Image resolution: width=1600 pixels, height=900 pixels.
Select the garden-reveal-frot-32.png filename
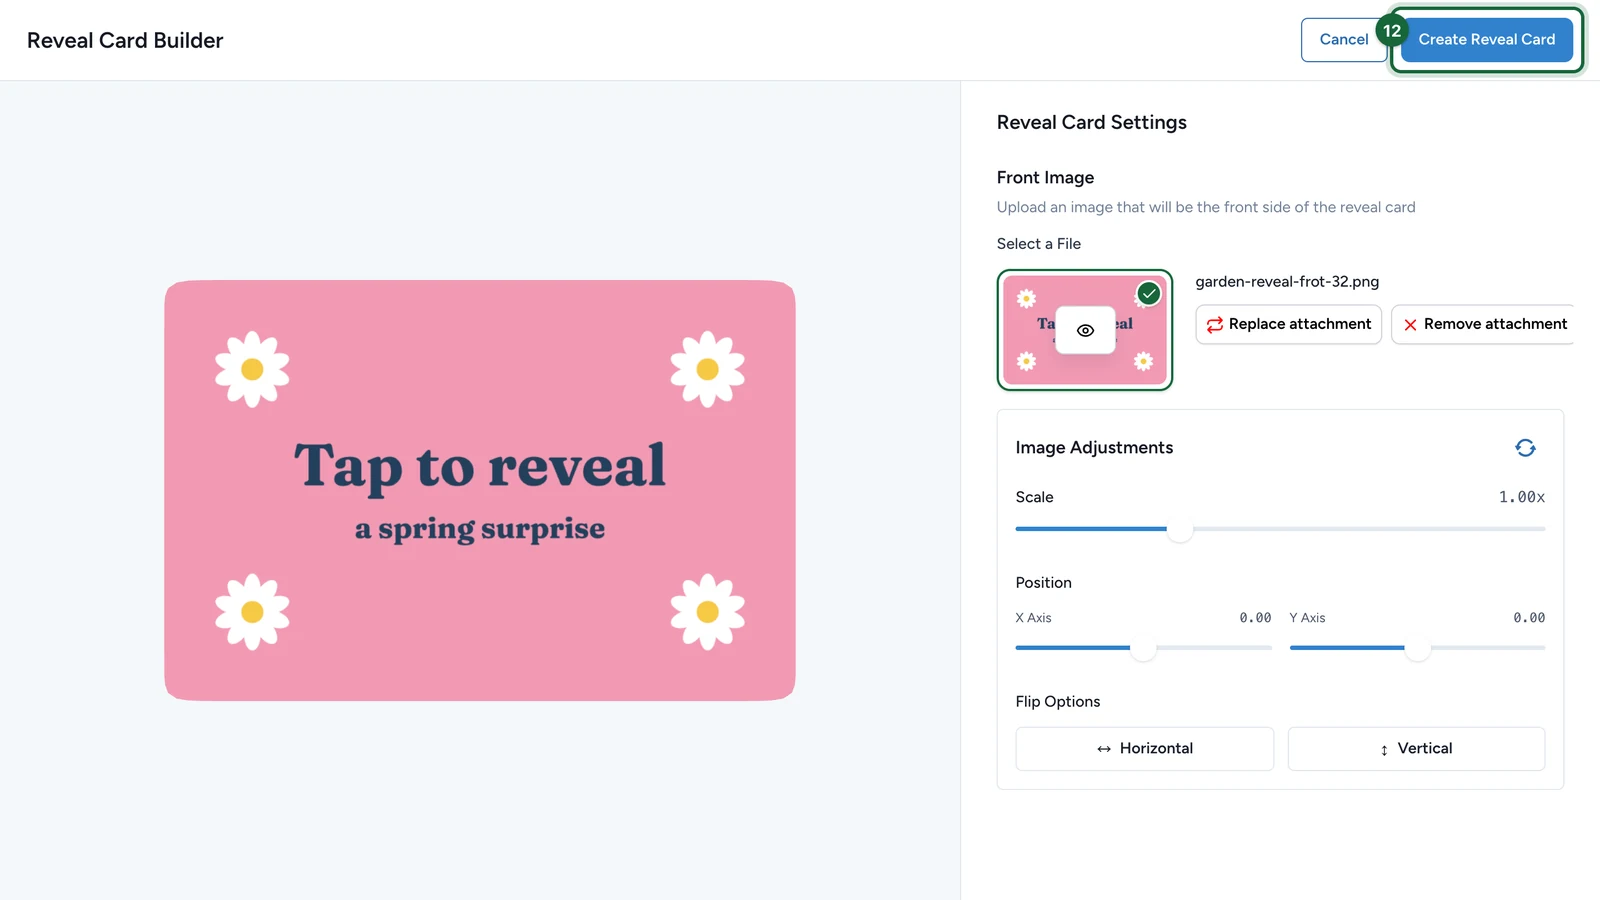1287,282
